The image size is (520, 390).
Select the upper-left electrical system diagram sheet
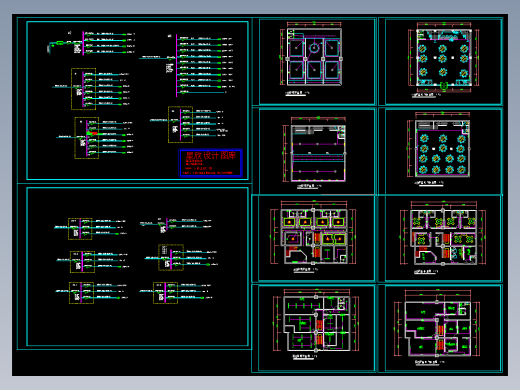pyautogui.click(x=137, y=101)
